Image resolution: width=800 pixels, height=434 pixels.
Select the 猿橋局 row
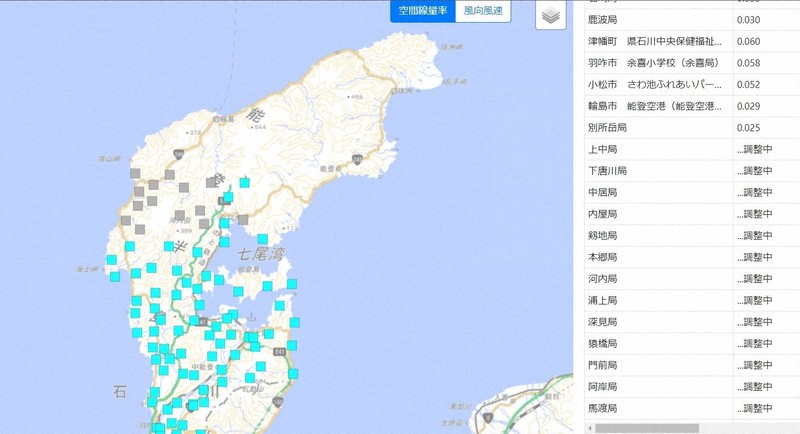[692, 344]
